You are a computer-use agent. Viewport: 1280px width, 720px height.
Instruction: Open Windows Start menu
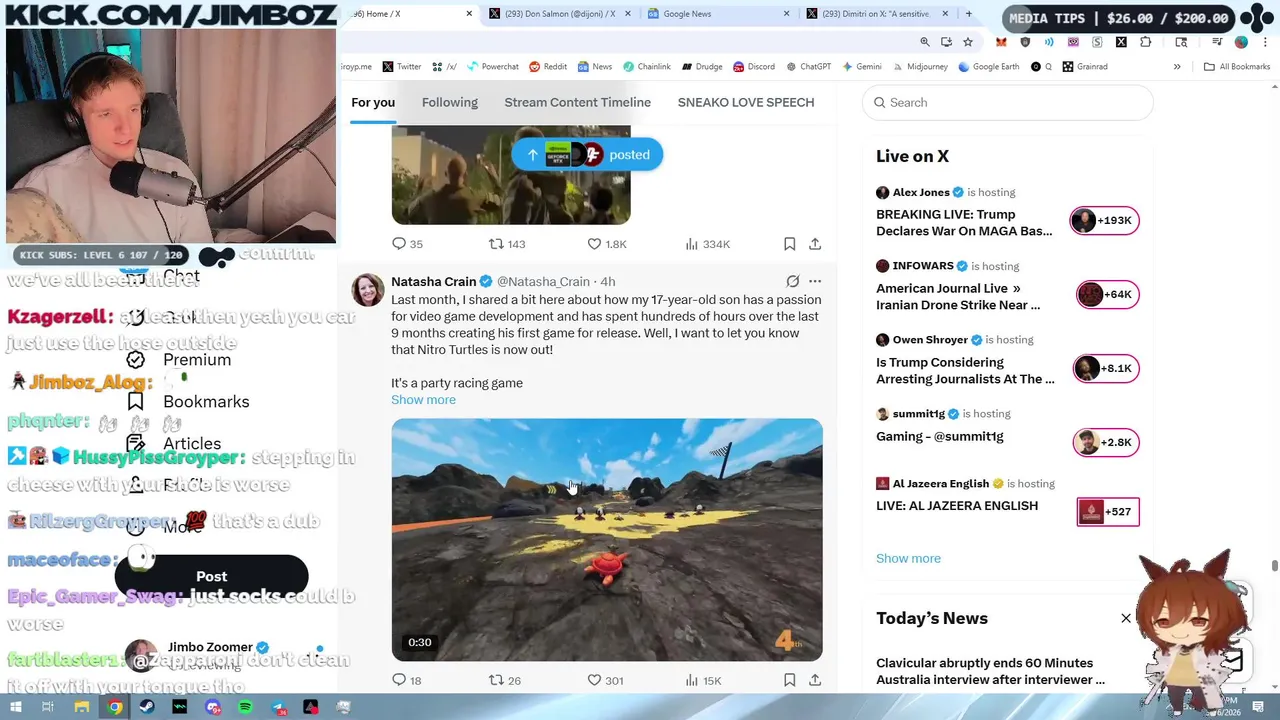click(15, 707)
